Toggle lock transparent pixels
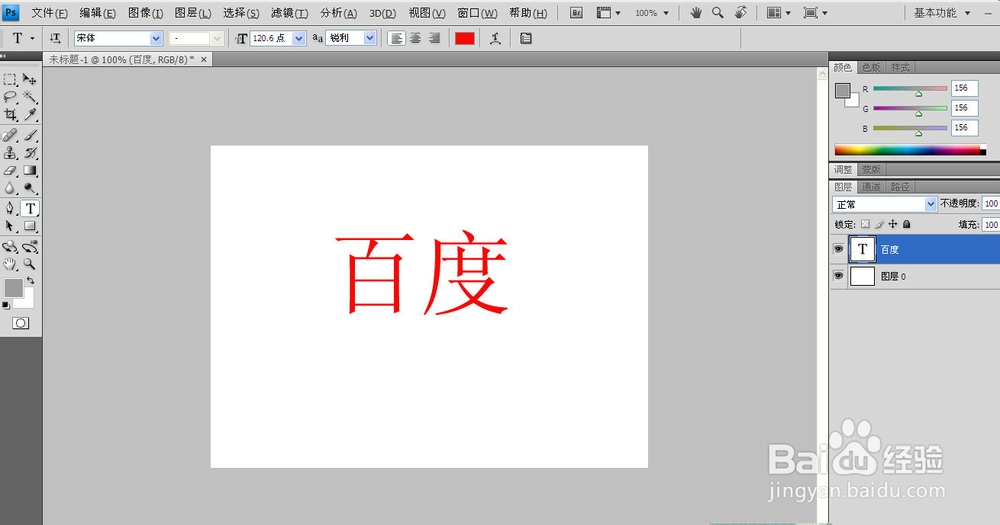Image resolution: width=1000 pixels, height=525 pixels. coord(865,224)
